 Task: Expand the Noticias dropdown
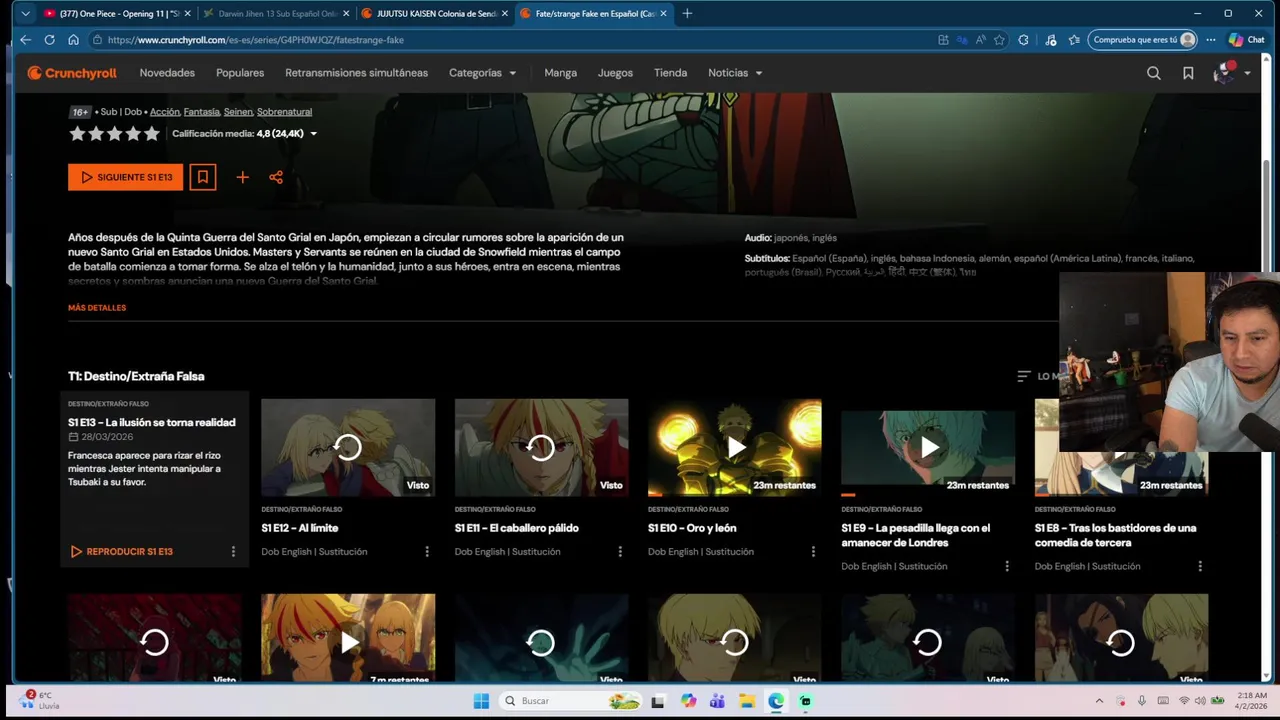[x=735, y=73]
